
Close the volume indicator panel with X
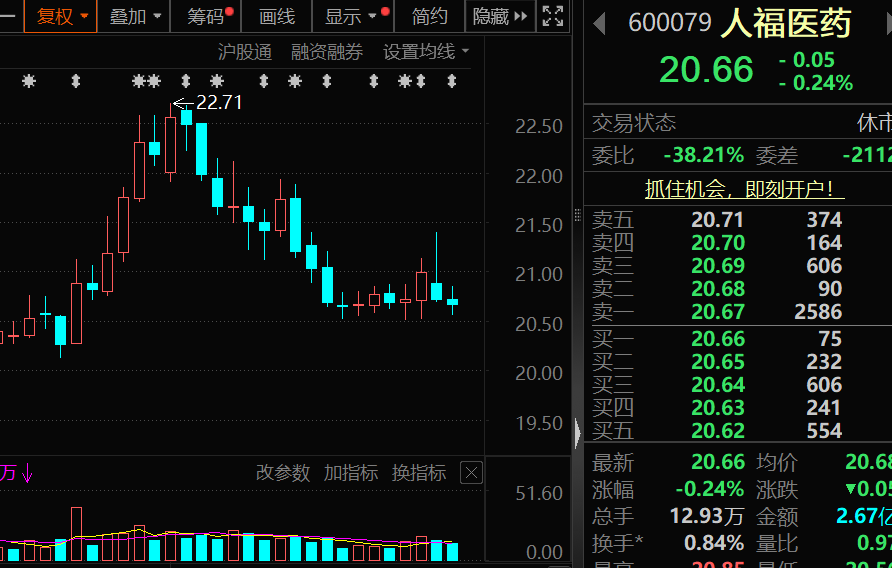tap(471, 473)
